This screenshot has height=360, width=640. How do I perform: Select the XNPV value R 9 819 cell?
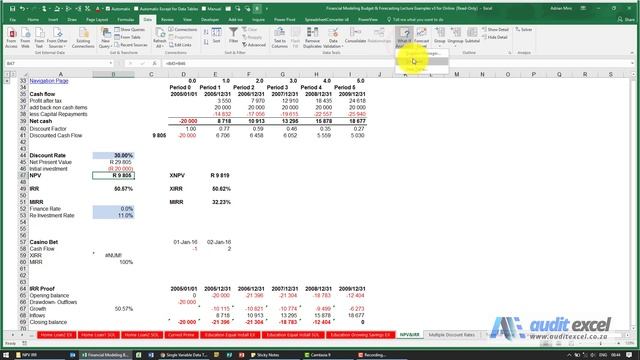coord(215,176)
